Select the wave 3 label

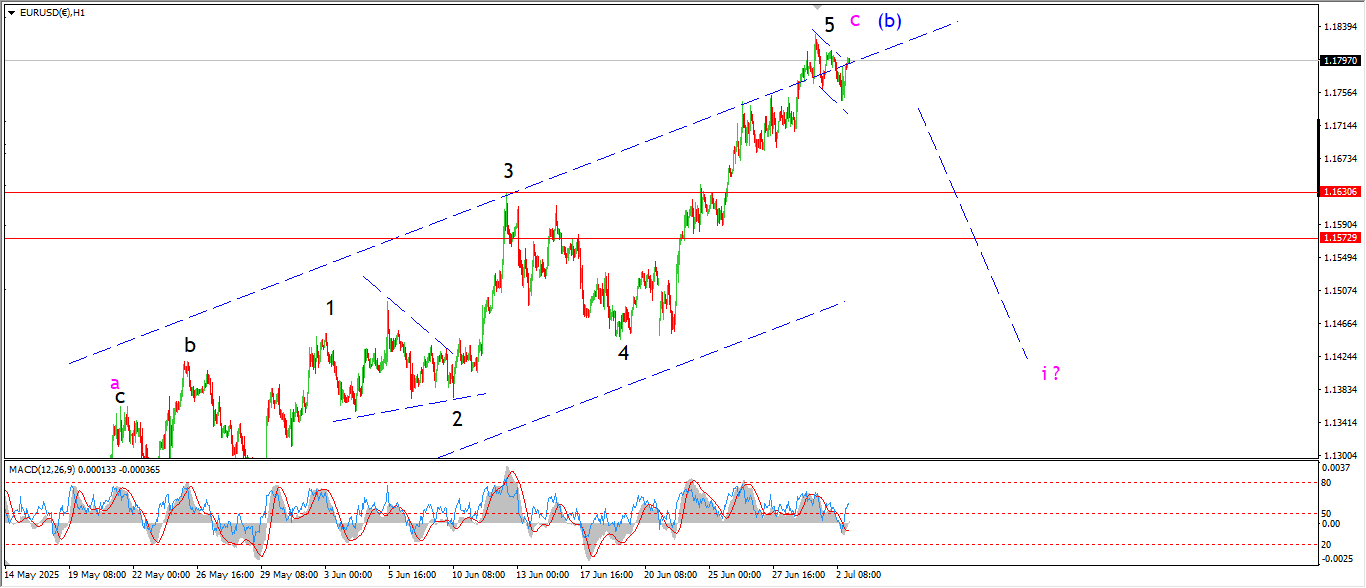(x=508, y=171)
